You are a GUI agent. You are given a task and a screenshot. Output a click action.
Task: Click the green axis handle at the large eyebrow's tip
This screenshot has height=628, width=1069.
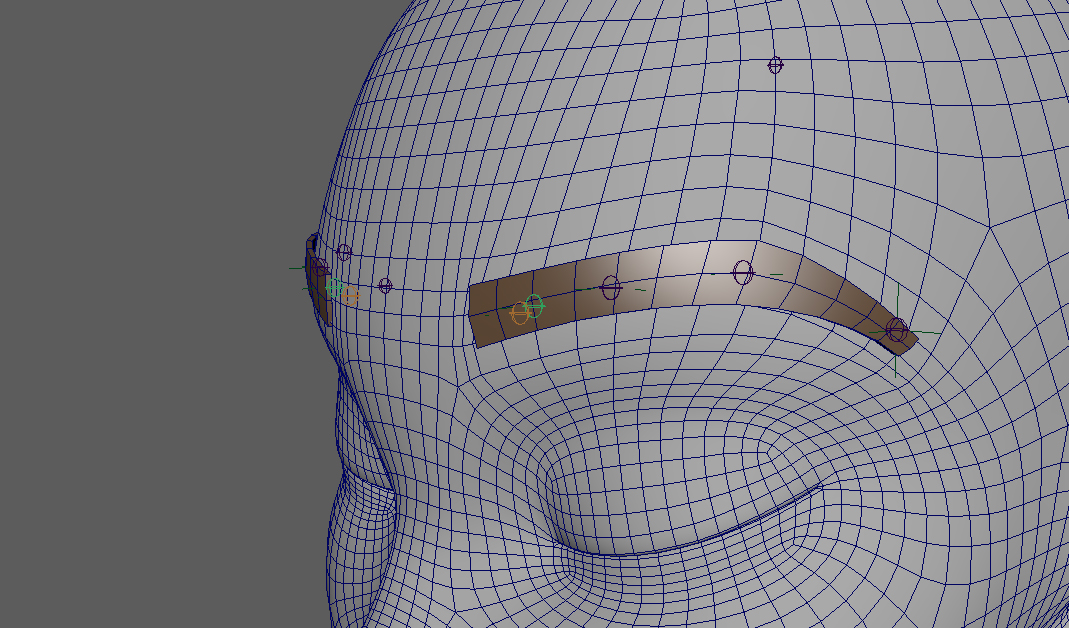pos(897,295)
